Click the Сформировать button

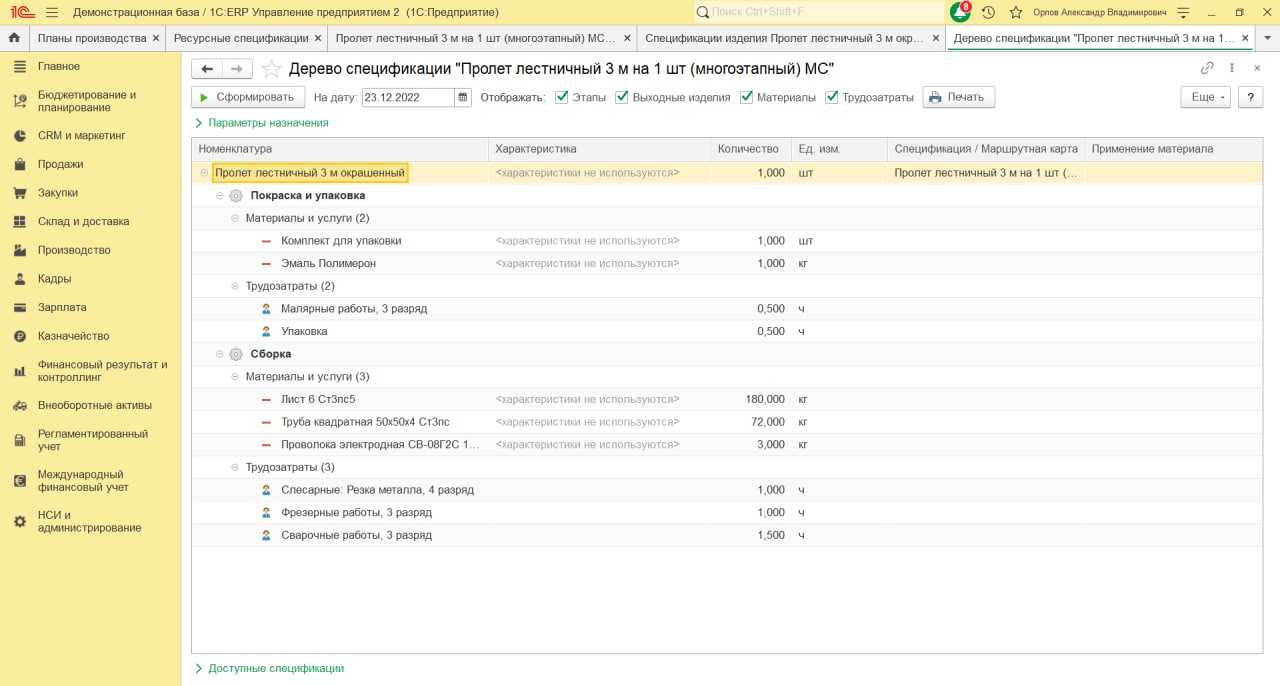coord(247,97)
